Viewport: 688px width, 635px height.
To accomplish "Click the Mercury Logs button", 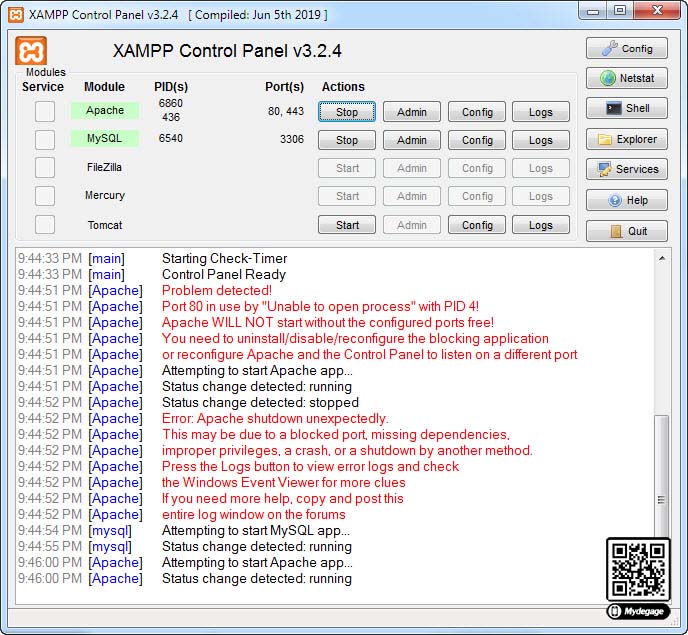I will [x=541, y=196].
